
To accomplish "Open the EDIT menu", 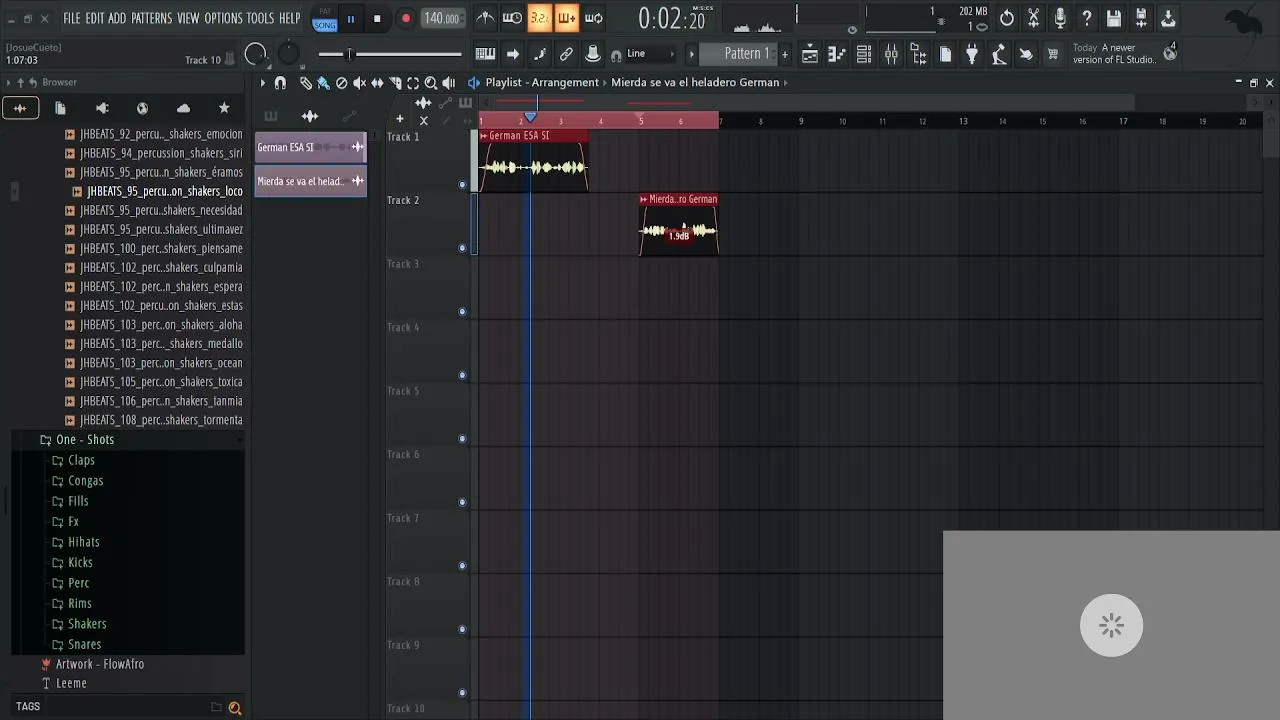I will pos(95,18).
